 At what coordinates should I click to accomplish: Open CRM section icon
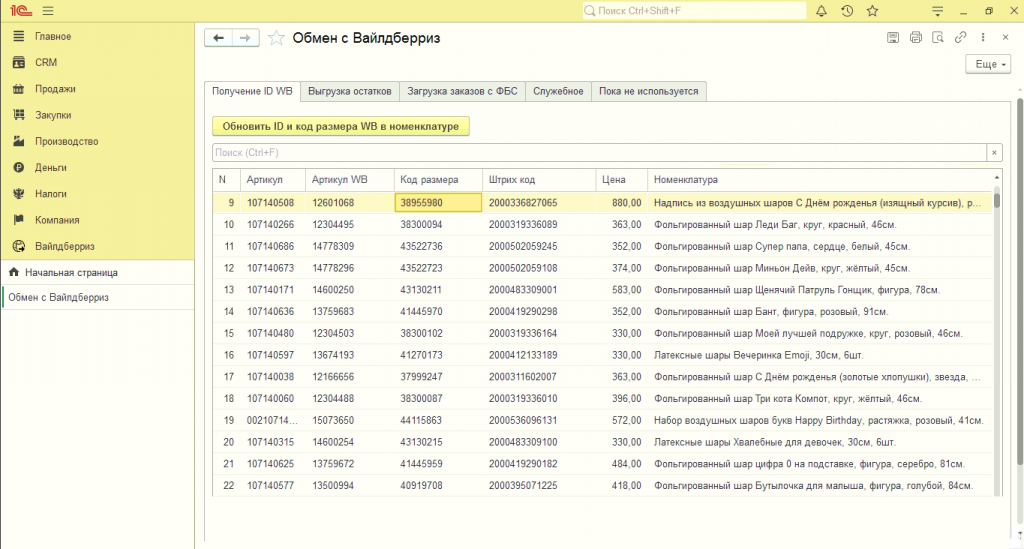click(x=18, y=63)
